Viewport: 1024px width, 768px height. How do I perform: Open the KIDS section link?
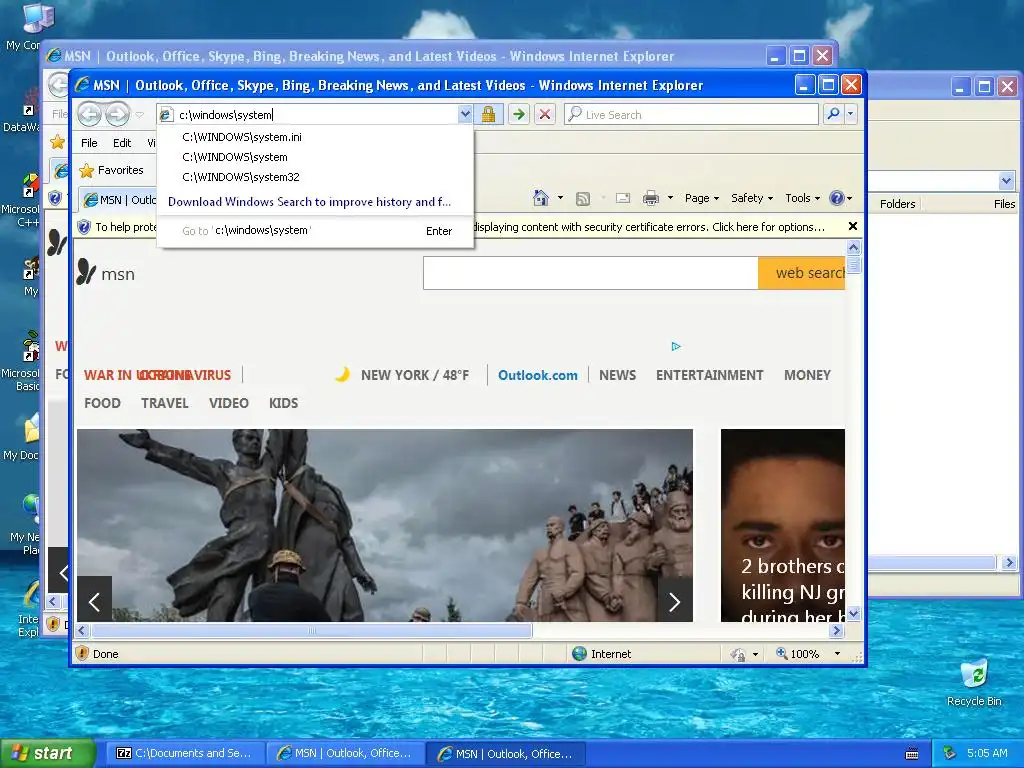283,404
